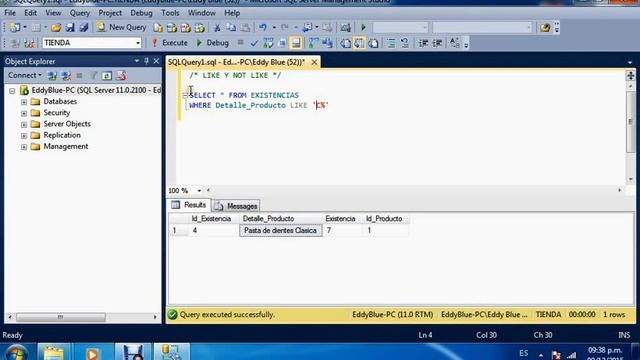
Task: Click the Disconnect icon in Object Explorer
Action: point(66,76)
